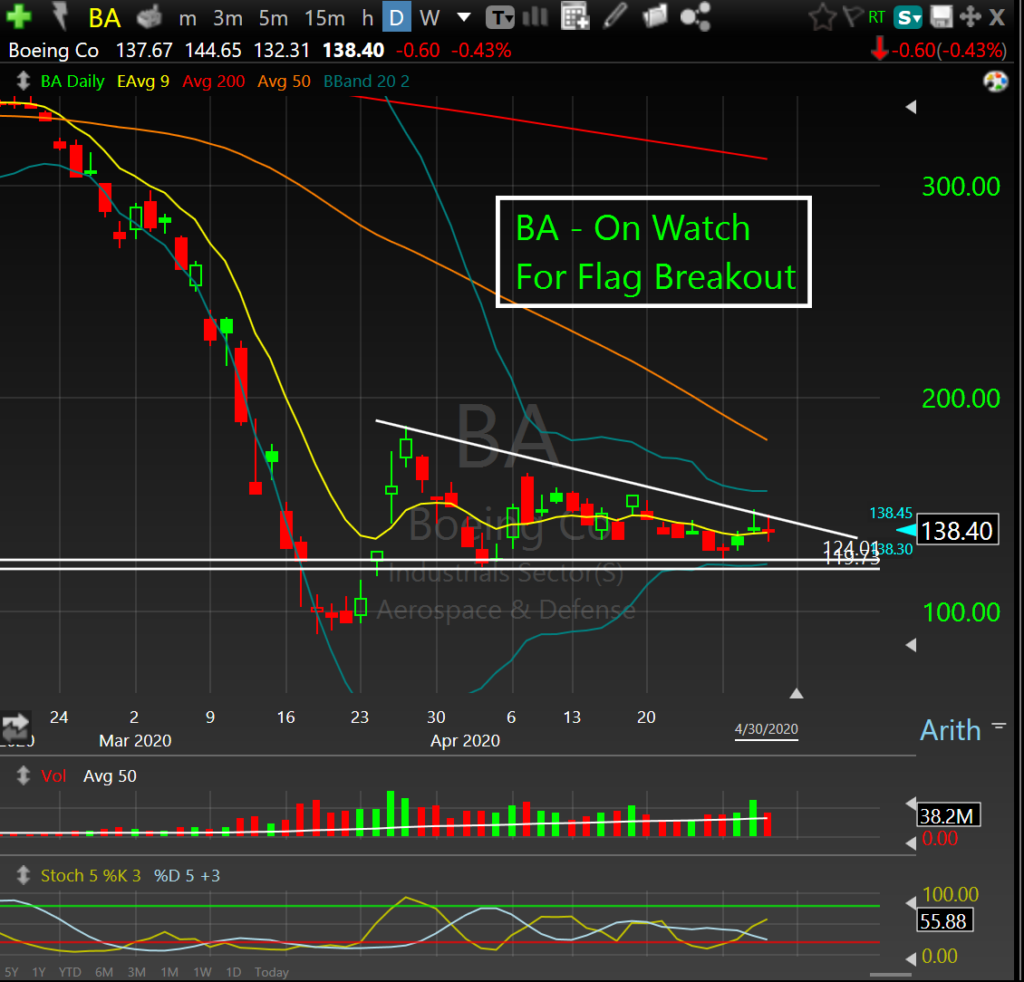Set the time range to 6M
The image size is (1024, 982).
(104, 972)
